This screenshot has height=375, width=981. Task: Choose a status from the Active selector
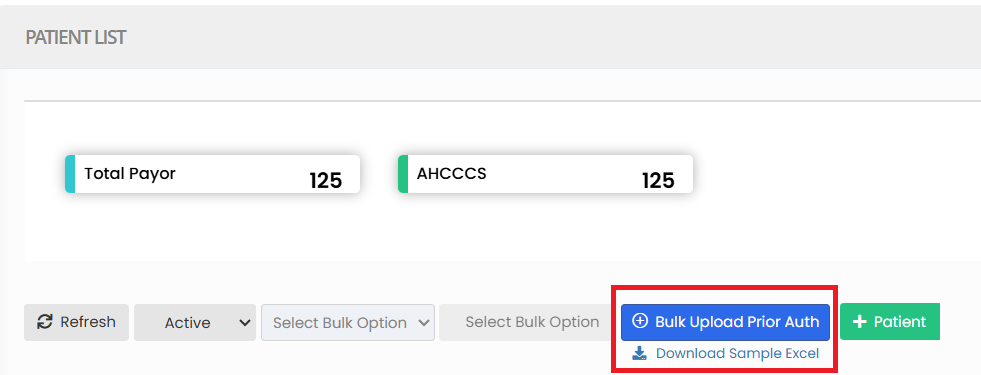[x=195, y=322]
